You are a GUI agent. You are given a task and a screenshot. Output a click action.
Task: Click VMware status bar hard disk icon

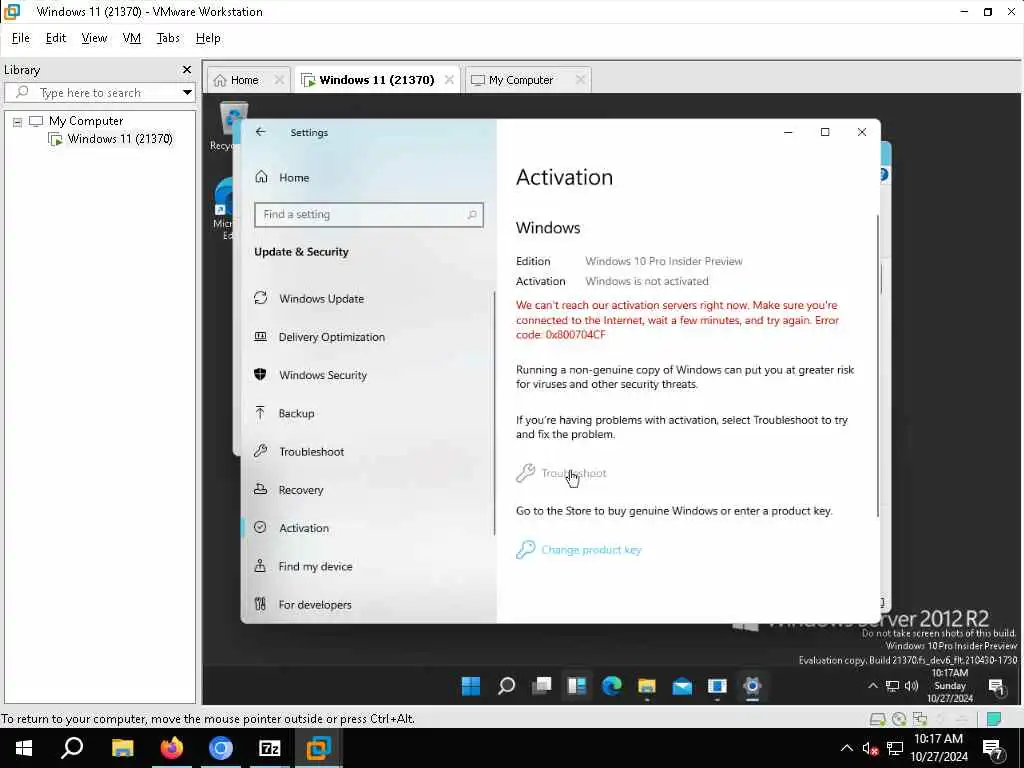click(877, 719)
